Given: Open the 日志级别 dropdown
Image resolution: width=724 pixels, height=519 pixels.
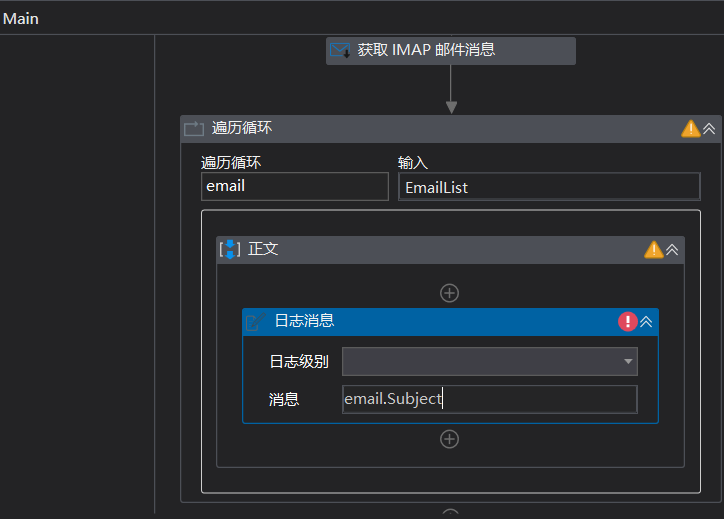Looking at the screenshot, I should pos(489,362).
